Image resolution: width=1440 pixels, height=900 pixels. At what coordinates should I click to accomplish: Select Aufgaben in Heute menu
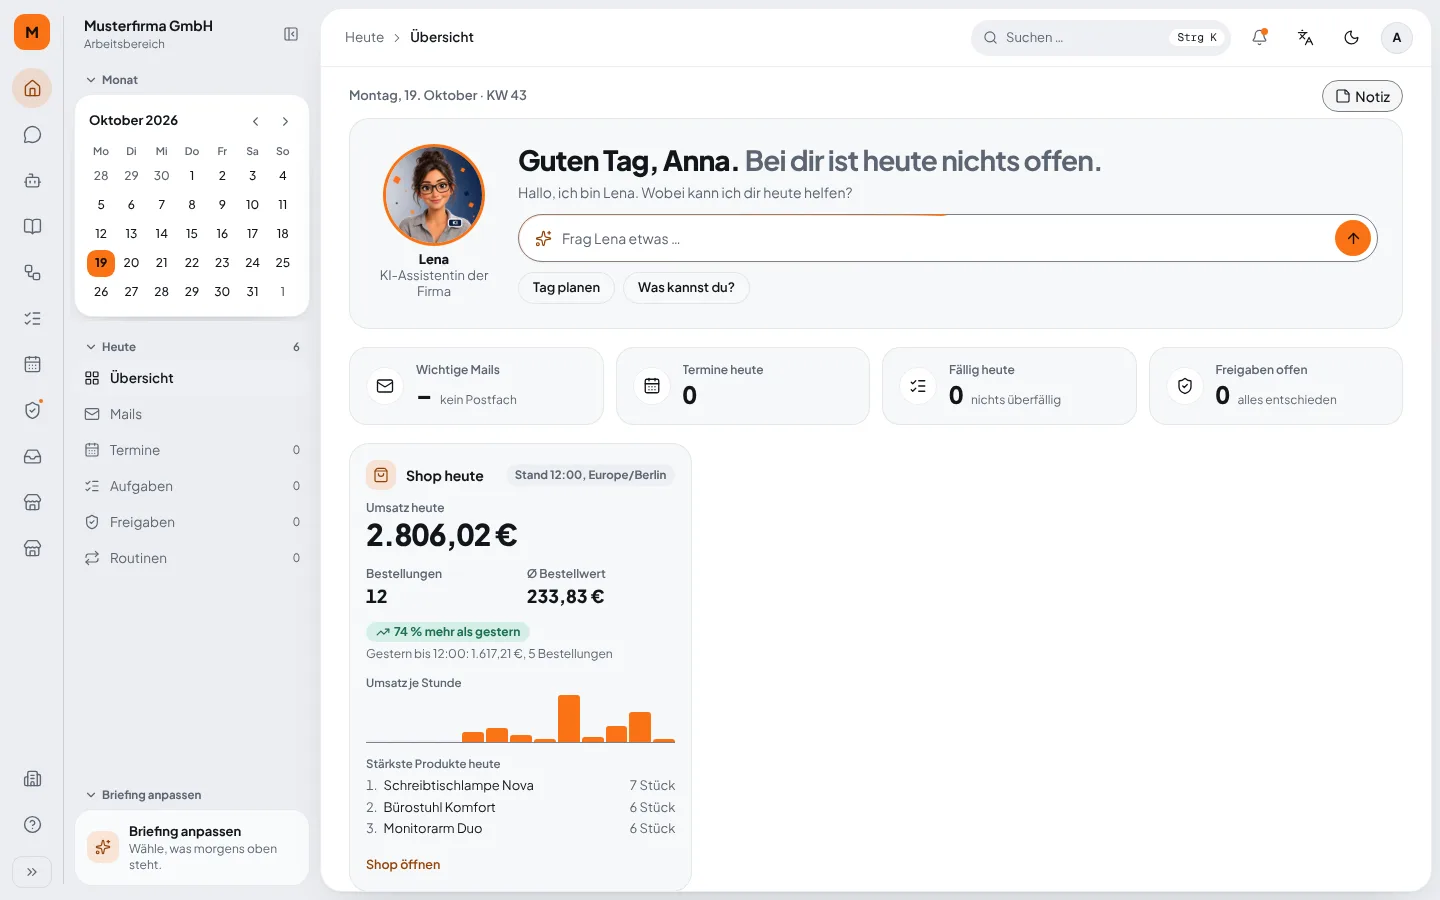point(192,486)
